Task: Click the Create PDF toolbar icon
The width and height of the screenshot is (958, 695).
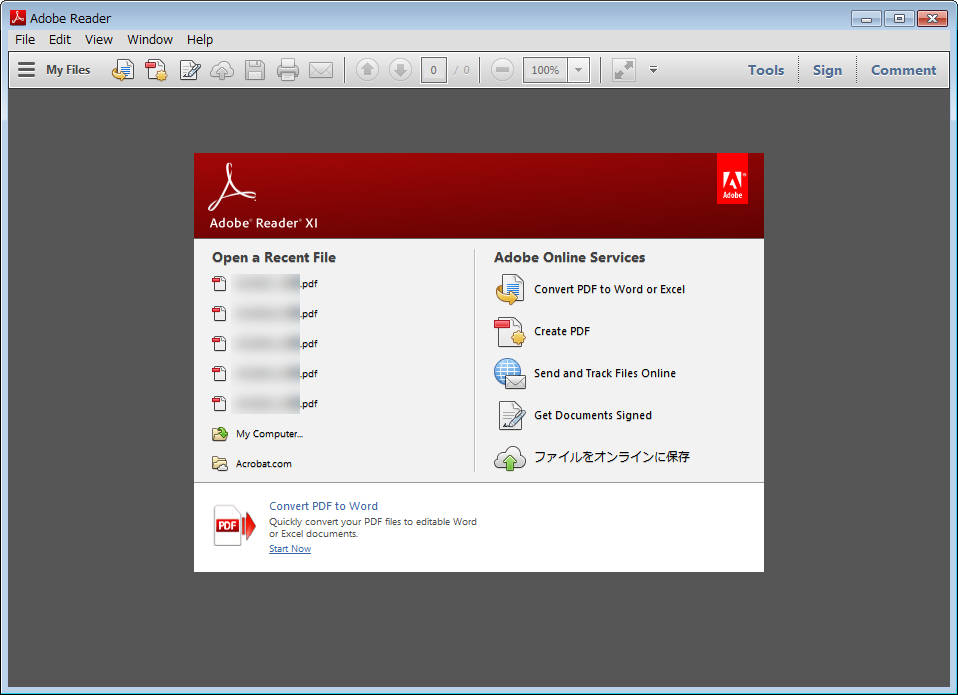Action: tap(156, 70)
